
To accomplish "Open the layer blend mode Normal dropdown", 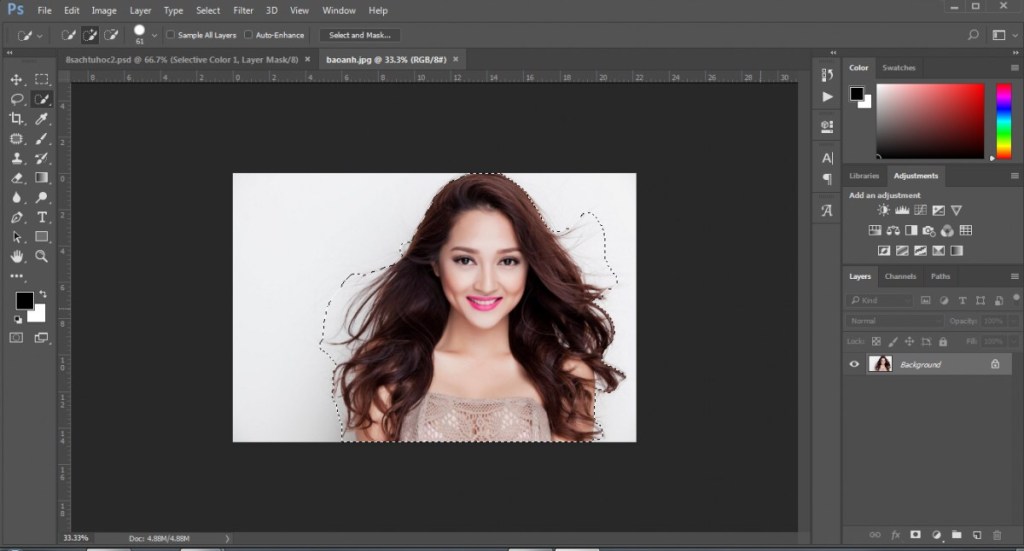I will 895,321.
